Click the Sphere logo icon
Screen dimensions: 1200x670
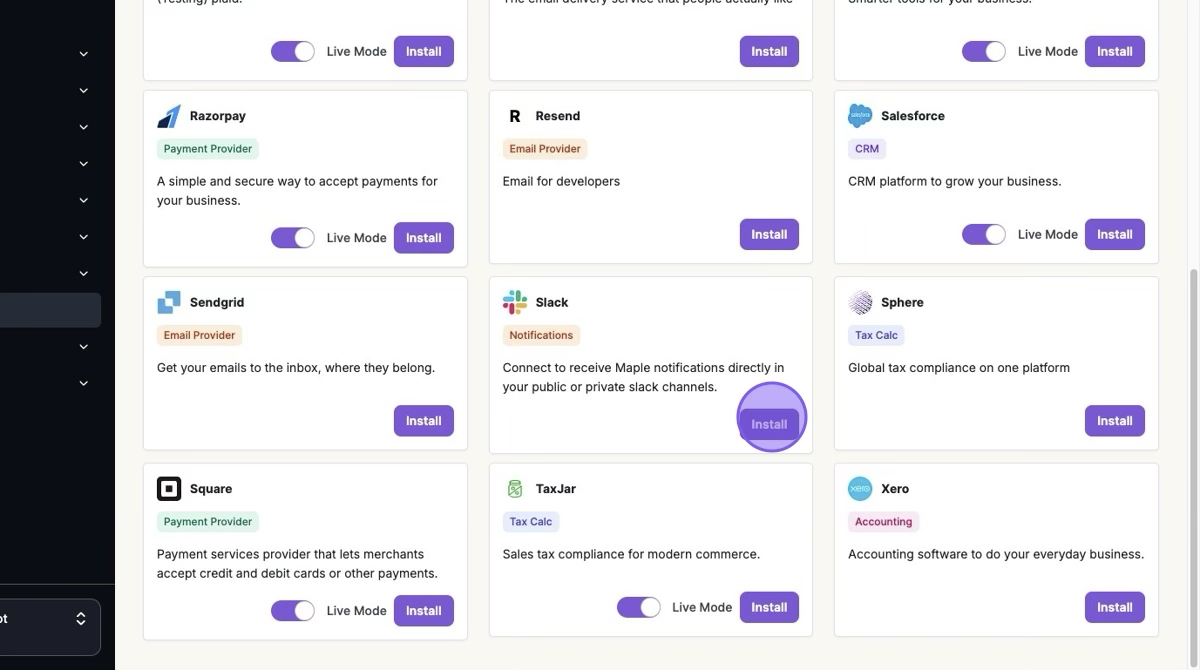click(860, 302)
